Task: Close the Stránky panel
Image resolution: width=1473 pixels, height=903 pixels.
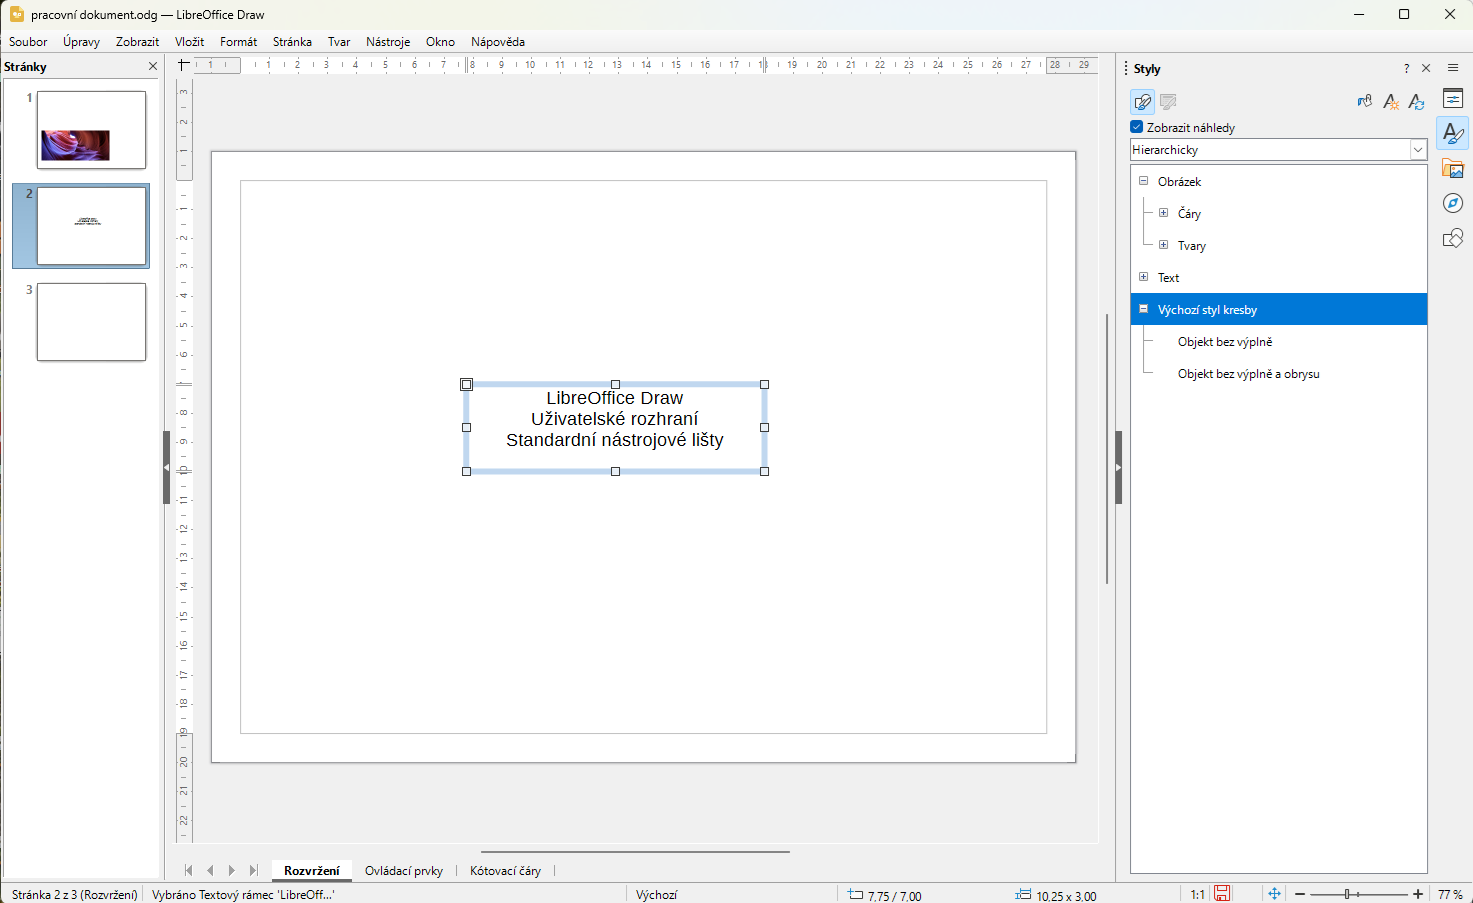Action: click(153, 67)
